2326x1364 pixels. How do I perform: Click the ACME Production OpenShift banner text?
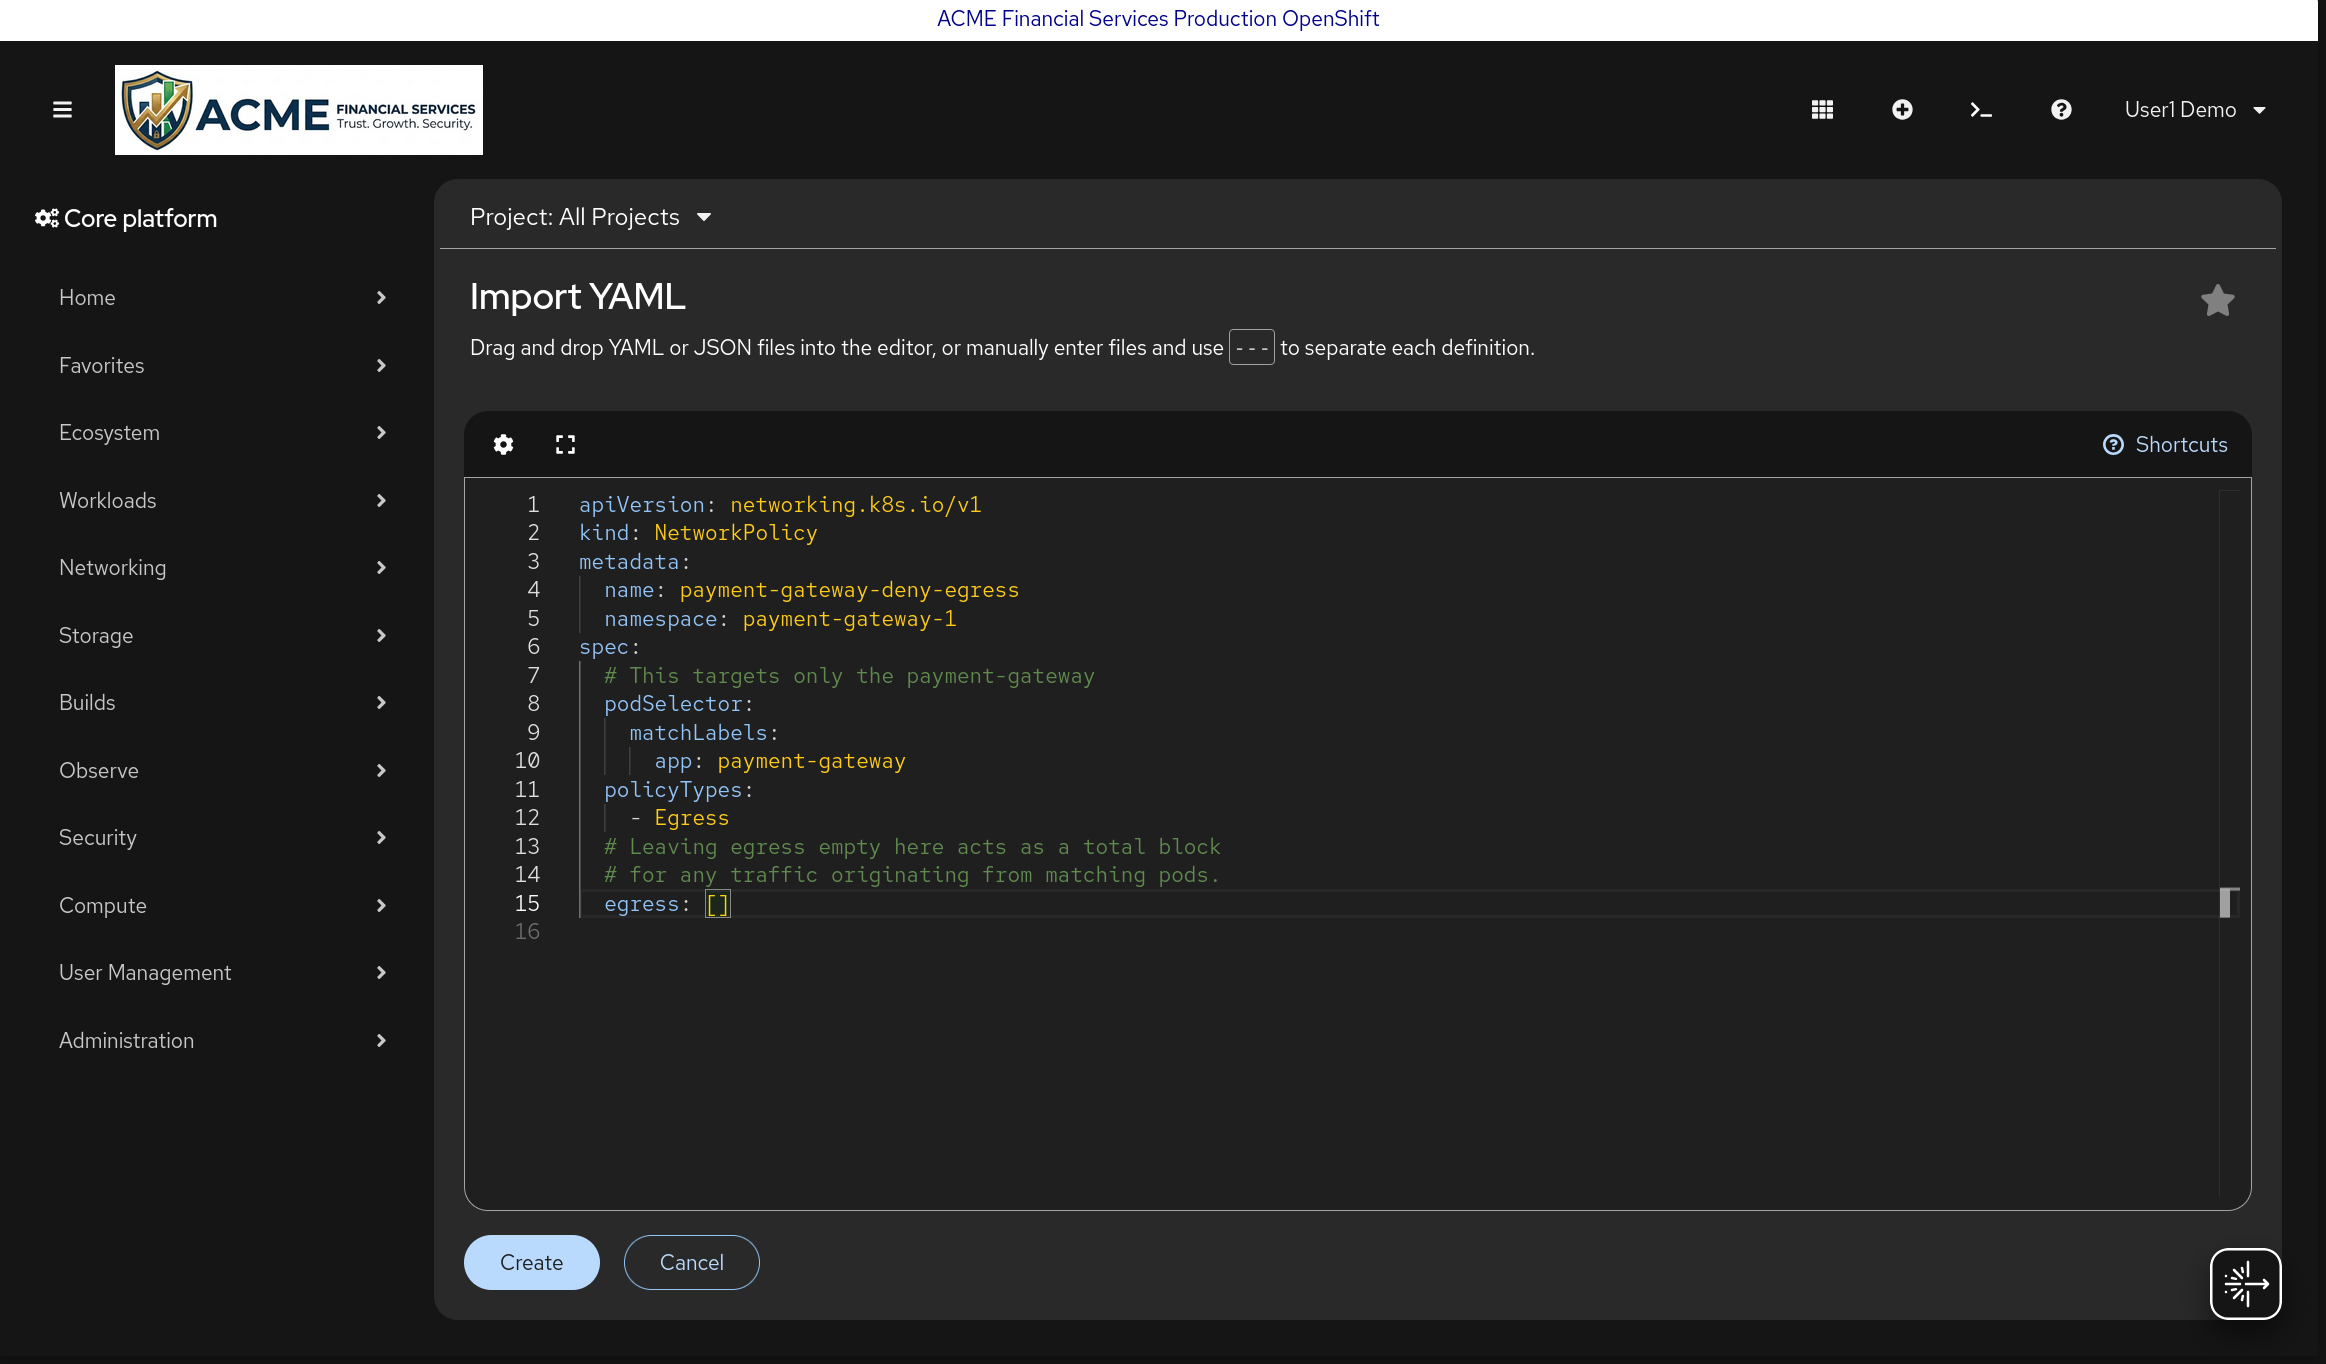(x=1158, y=19)
